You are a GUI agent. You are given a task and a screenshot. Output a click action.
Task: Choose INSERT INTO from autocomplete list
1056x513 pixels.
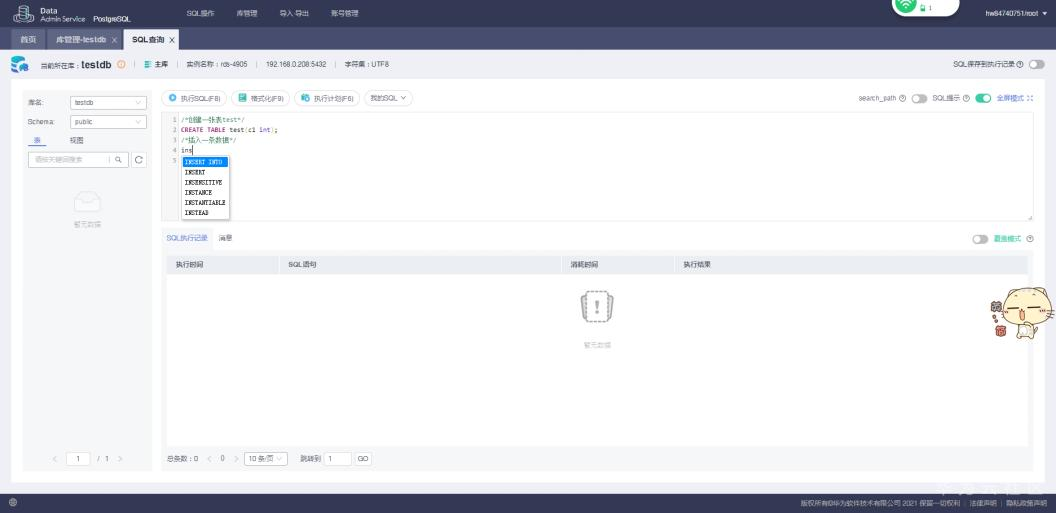205,162
